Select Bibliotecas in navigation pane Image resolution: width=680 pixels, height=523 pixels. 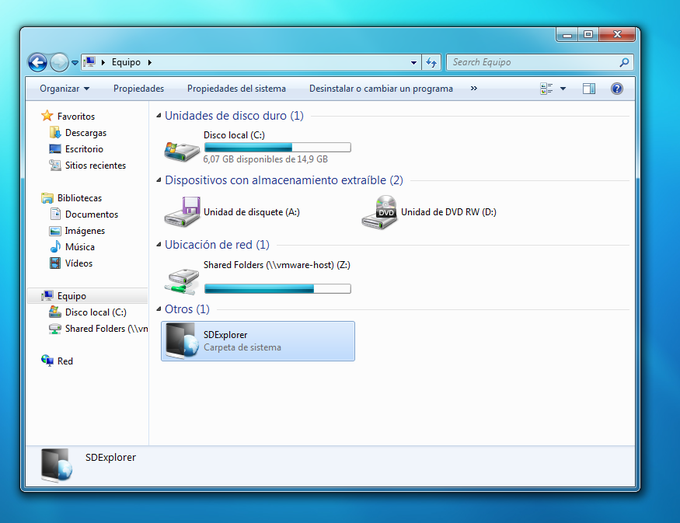80,198
